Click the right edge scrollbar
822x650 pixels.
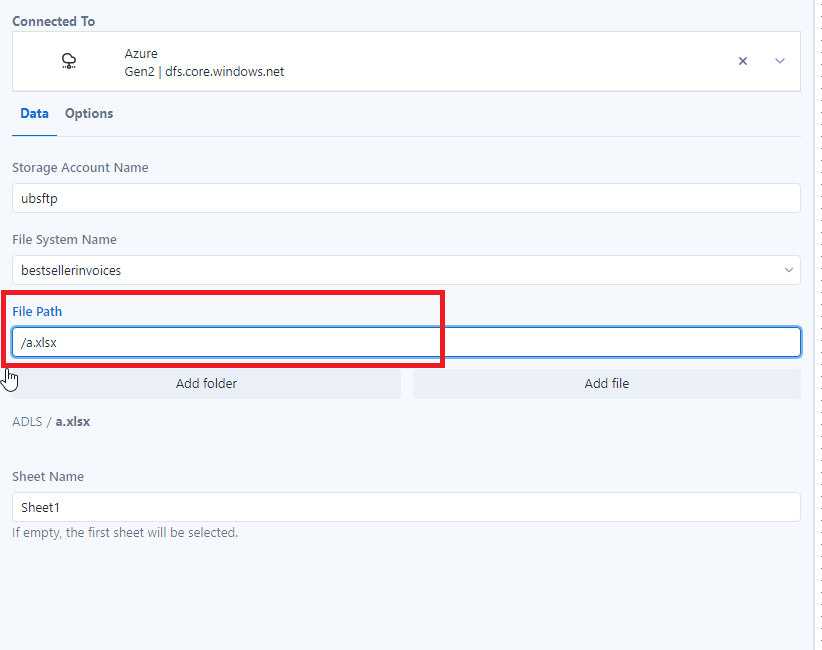[x=817, y=325]
